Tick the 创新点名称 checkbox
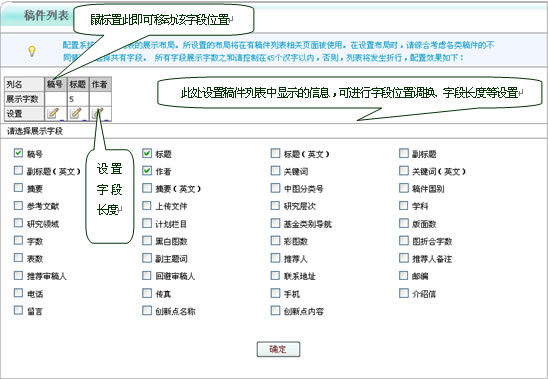This screenshot has height=379, width=548. click(x=147, y=310)
